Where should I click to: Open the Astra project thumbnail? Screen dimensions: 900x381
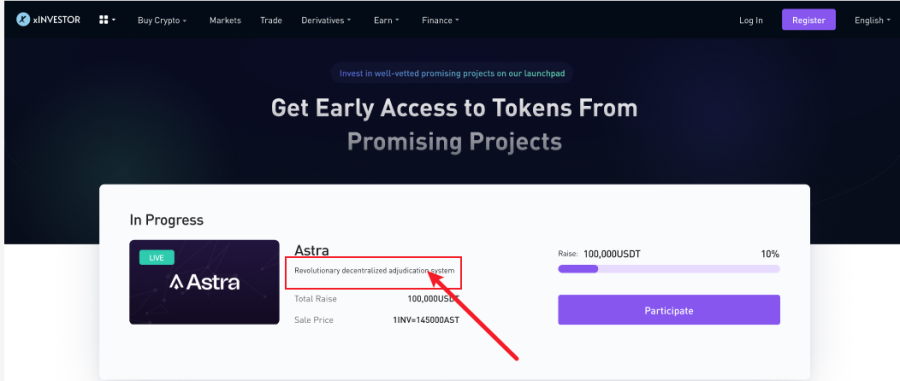click(x=204, y=282)
